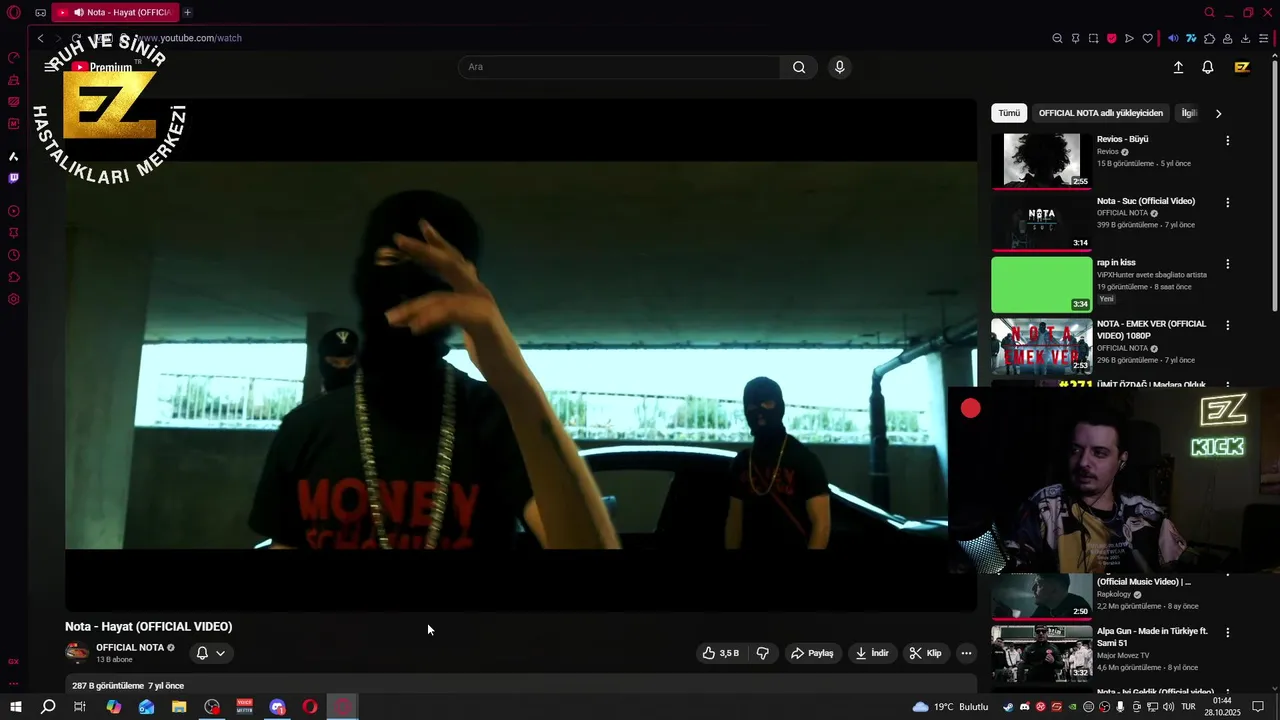This screenshot has height=720, width=1280.
Task: Click the Nota - Hayat video player
Action: click(x=521, y=355)
